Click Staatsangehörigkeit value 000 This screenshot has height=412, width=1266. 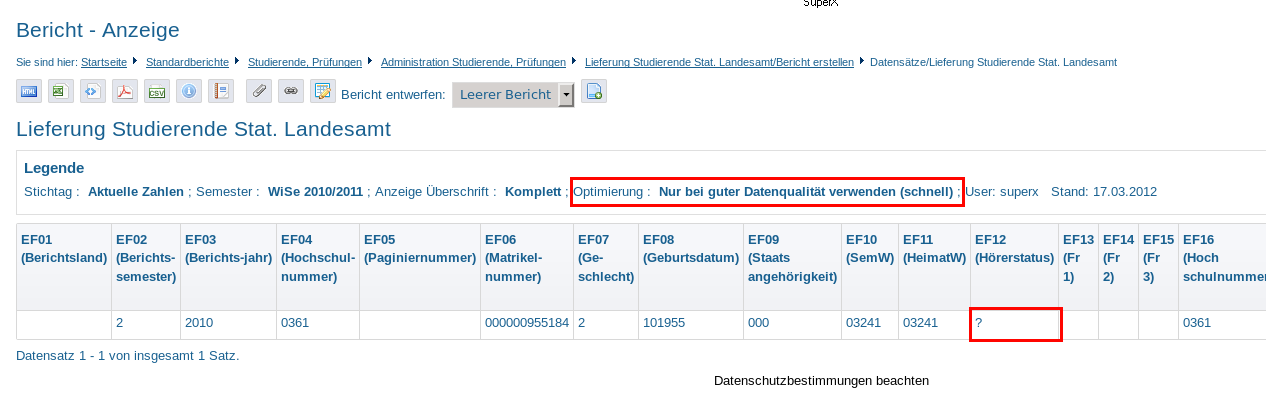758,323
